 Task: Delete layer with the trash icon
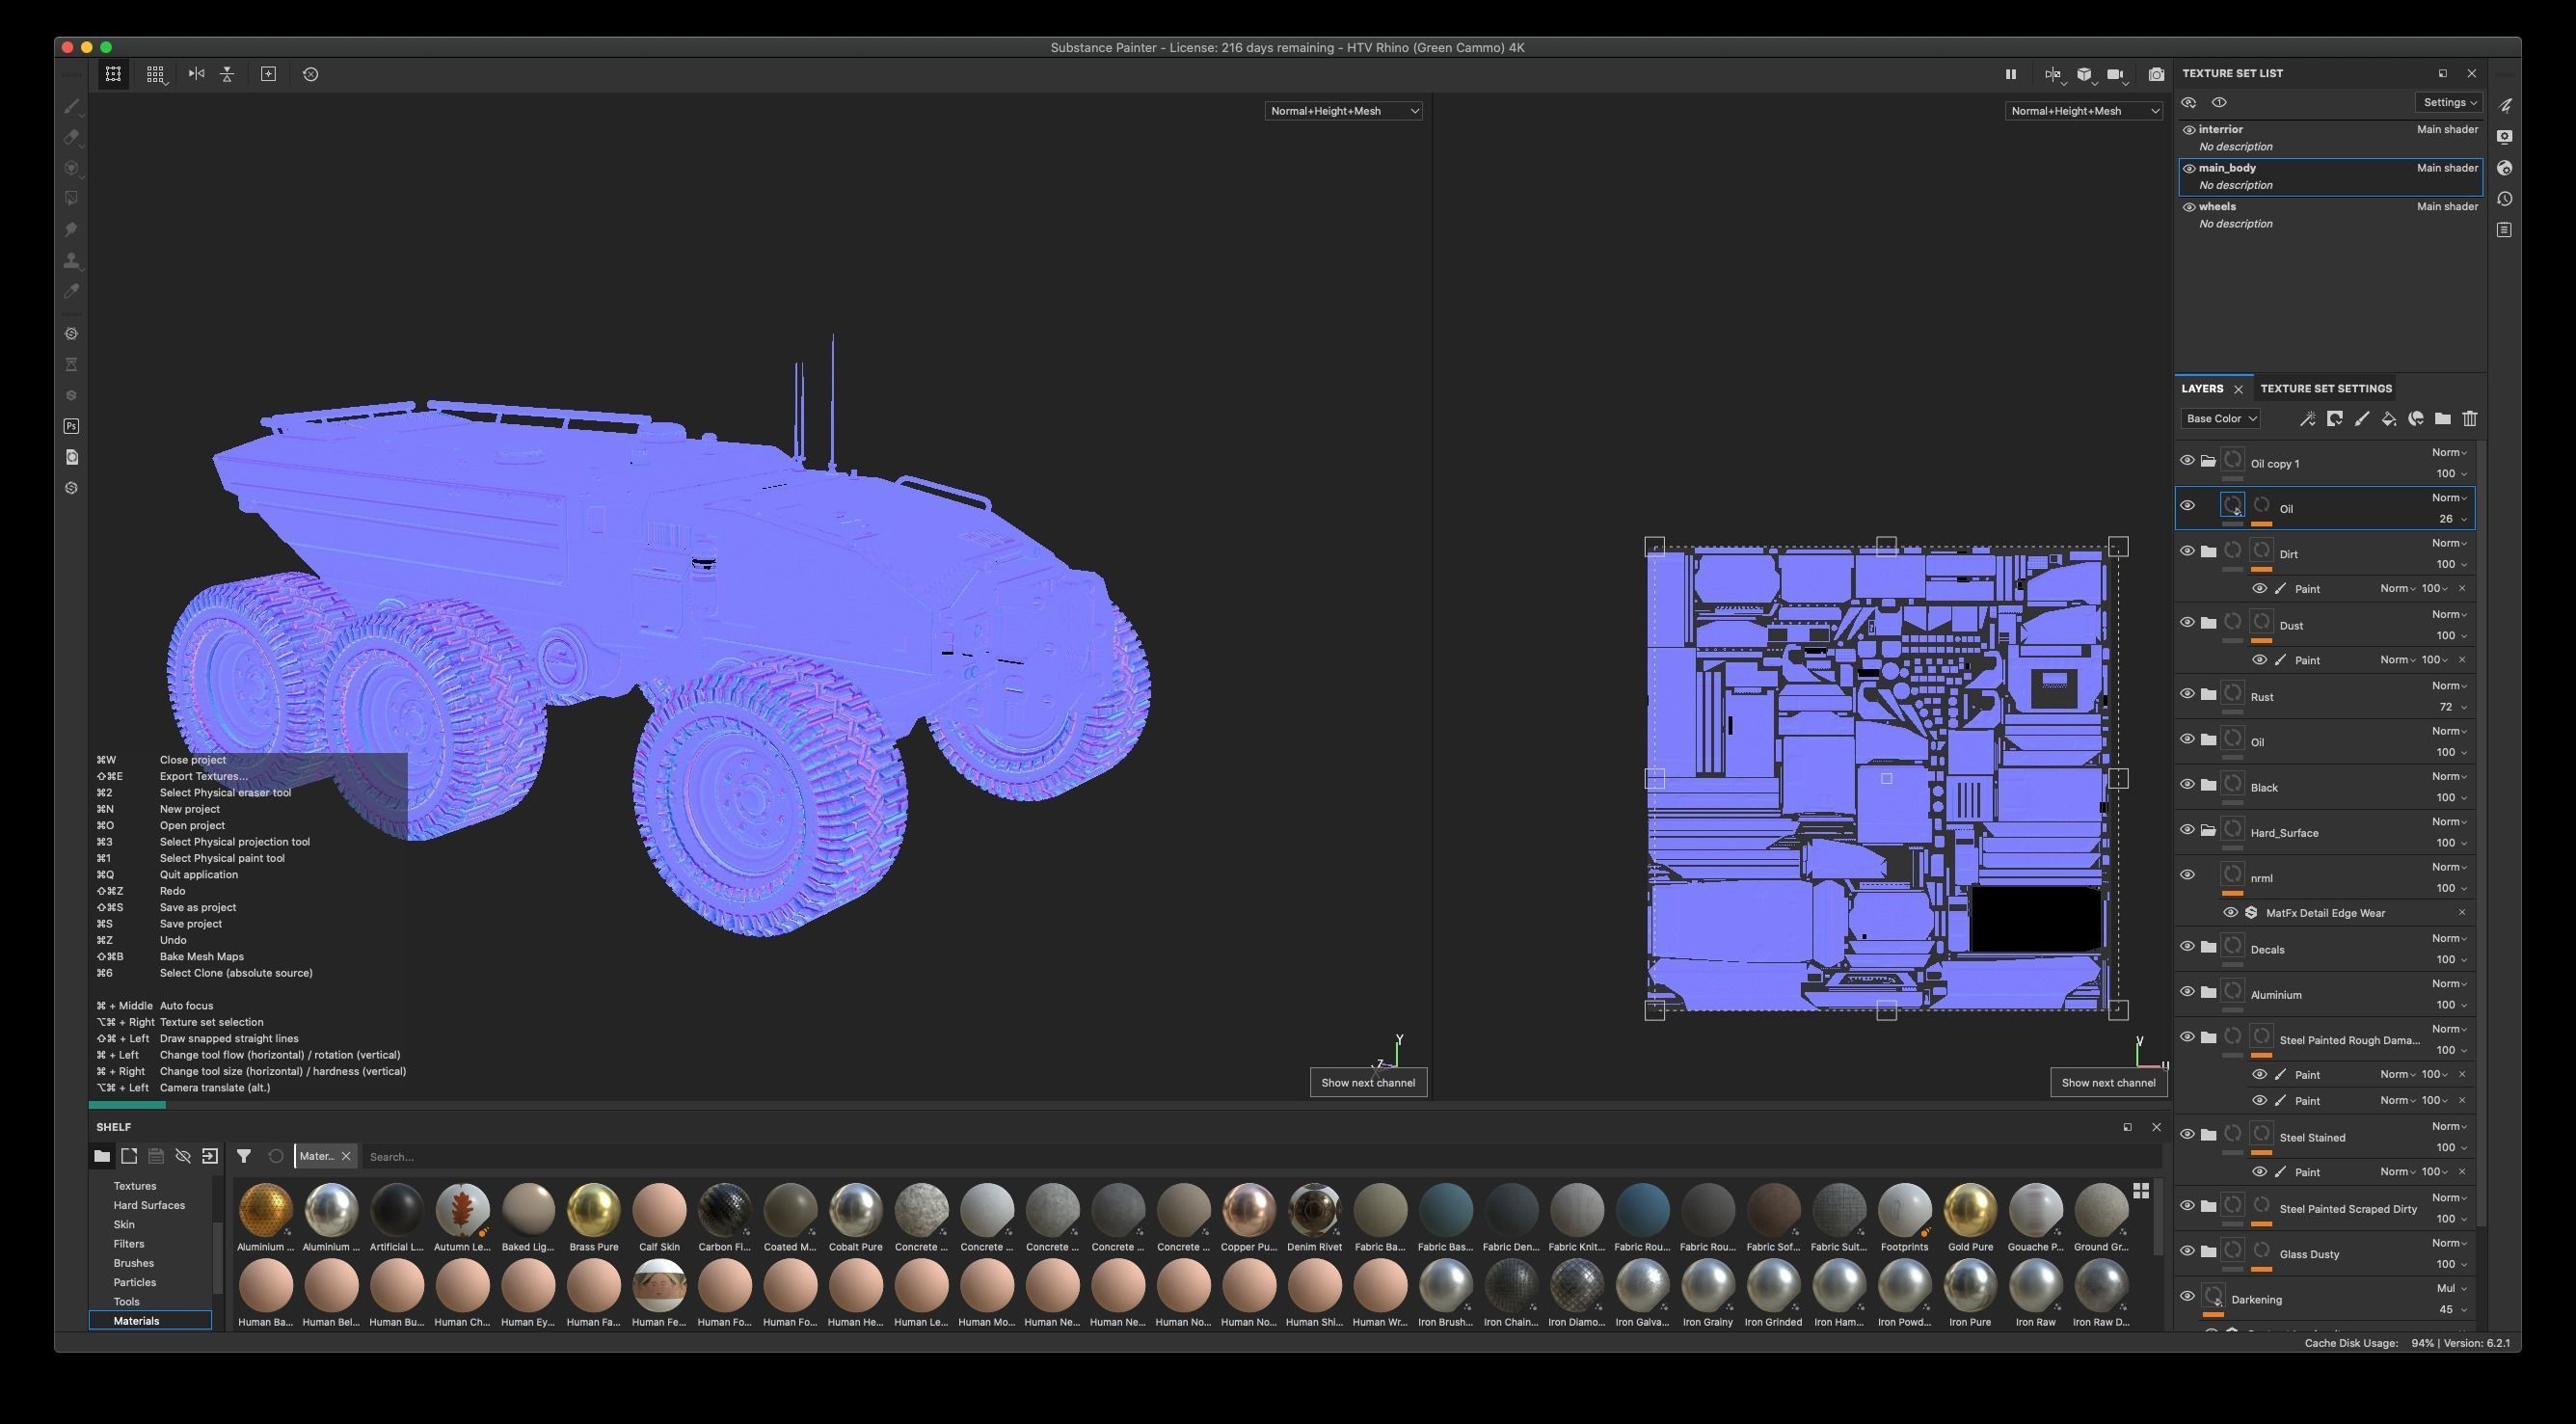(x=2469, y=419)
